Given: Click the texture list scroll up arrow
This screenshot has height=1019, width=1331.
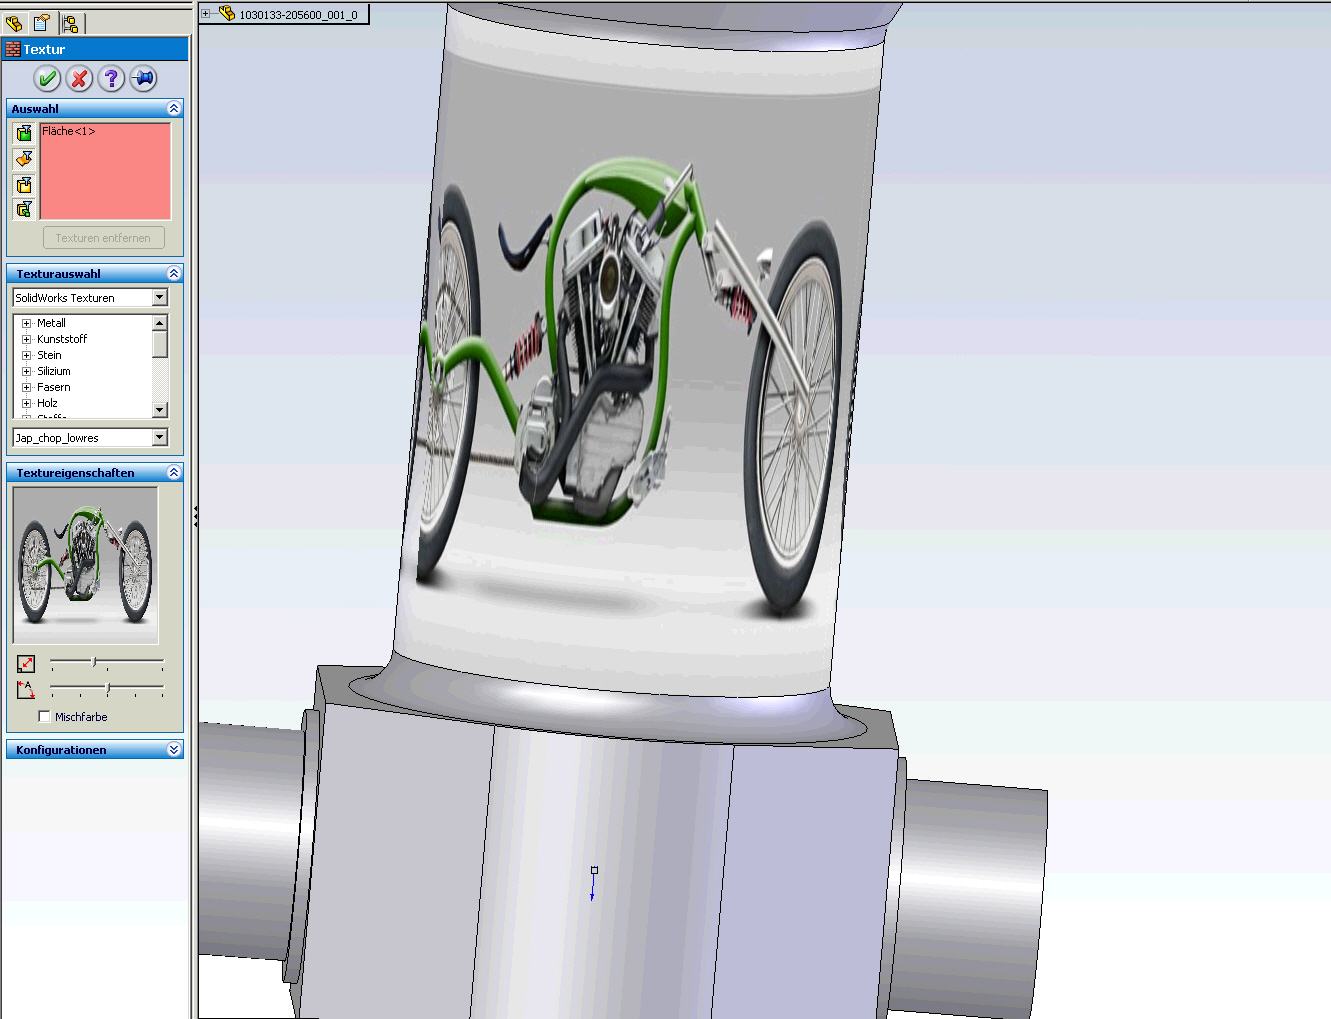Looking at the screenshot, I should pos(159,322).
